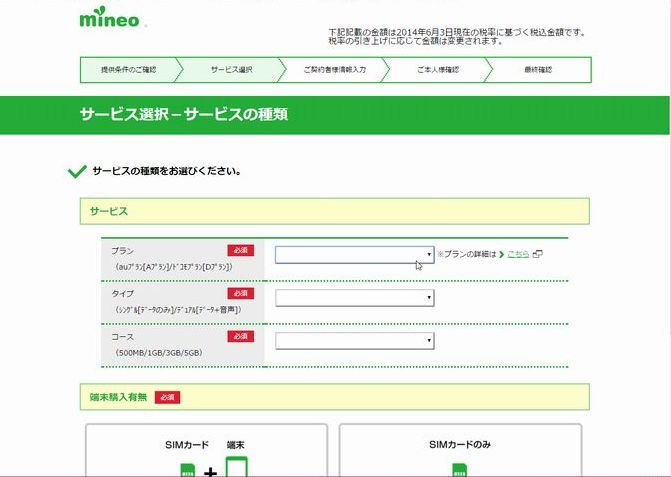Image resolution: width=671 pixels, height=477 pixels.
Task: Choose the SIMカード + 端末 option card
Action: [207, 450]
